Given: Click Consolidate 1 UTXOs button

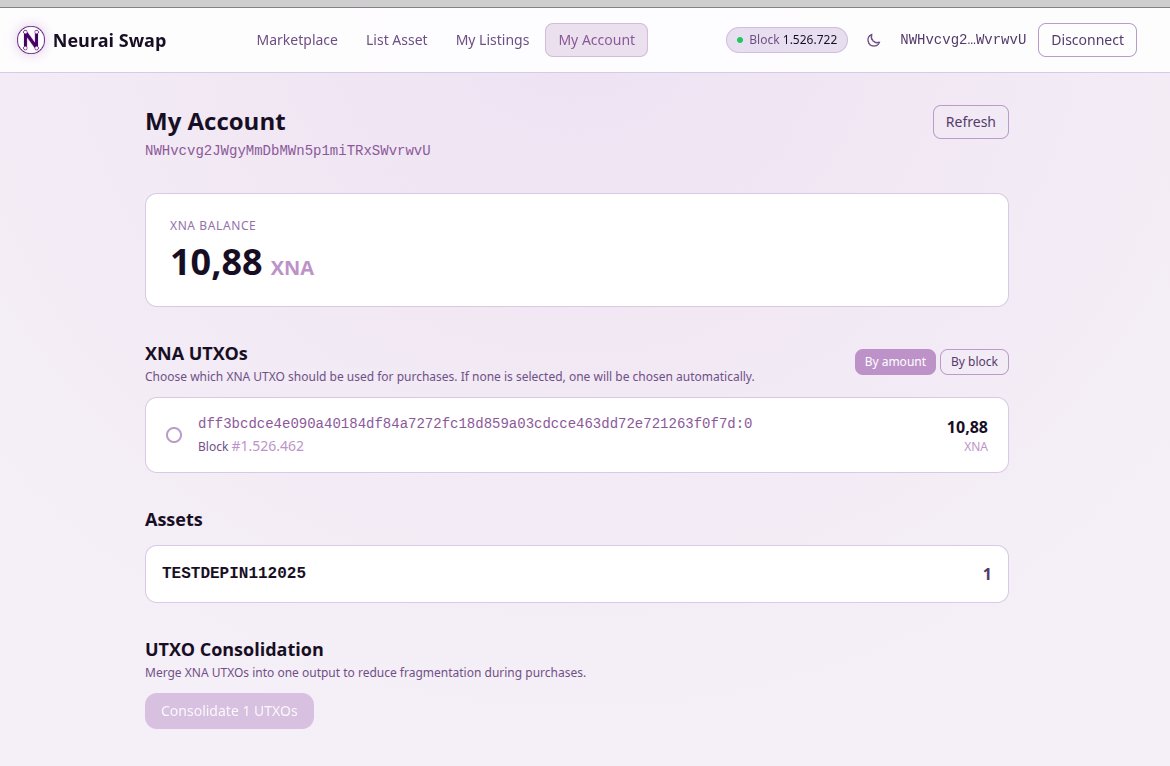Looking at the screenshot, I should [229, 711].
